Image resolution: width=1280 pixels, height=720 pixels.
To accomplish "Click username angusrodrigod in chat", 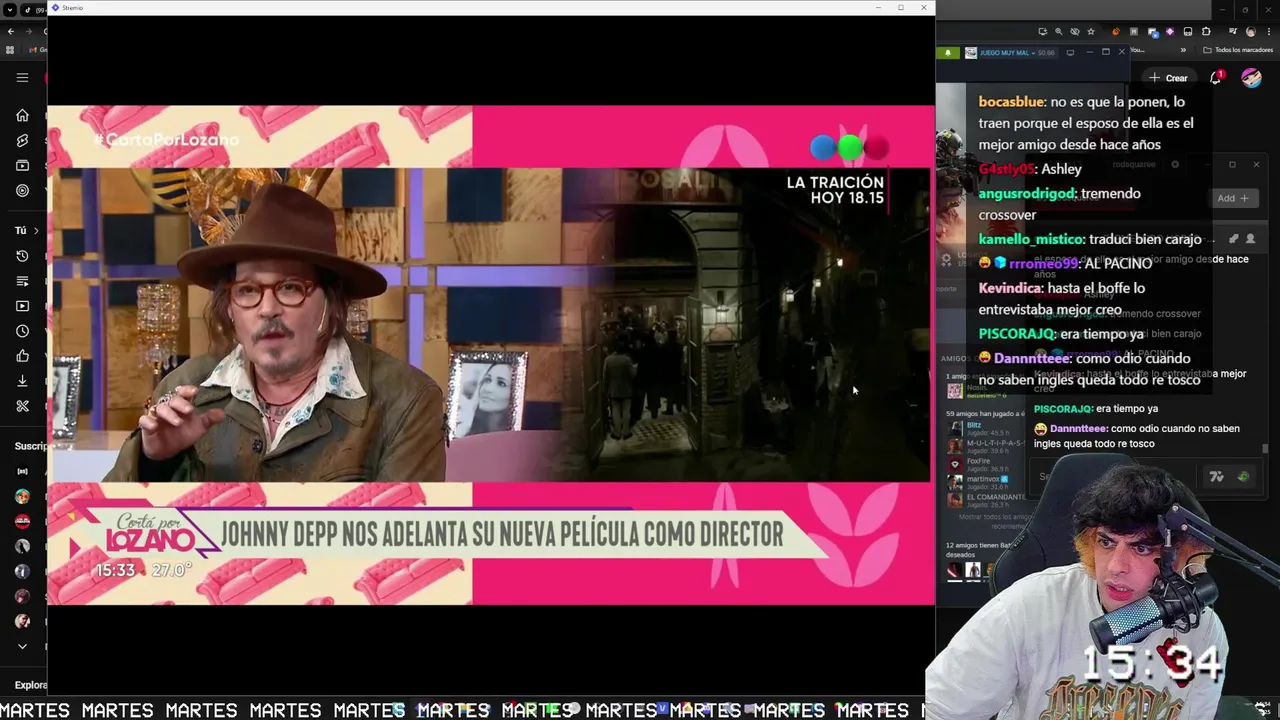I will tap(1027, 193).
